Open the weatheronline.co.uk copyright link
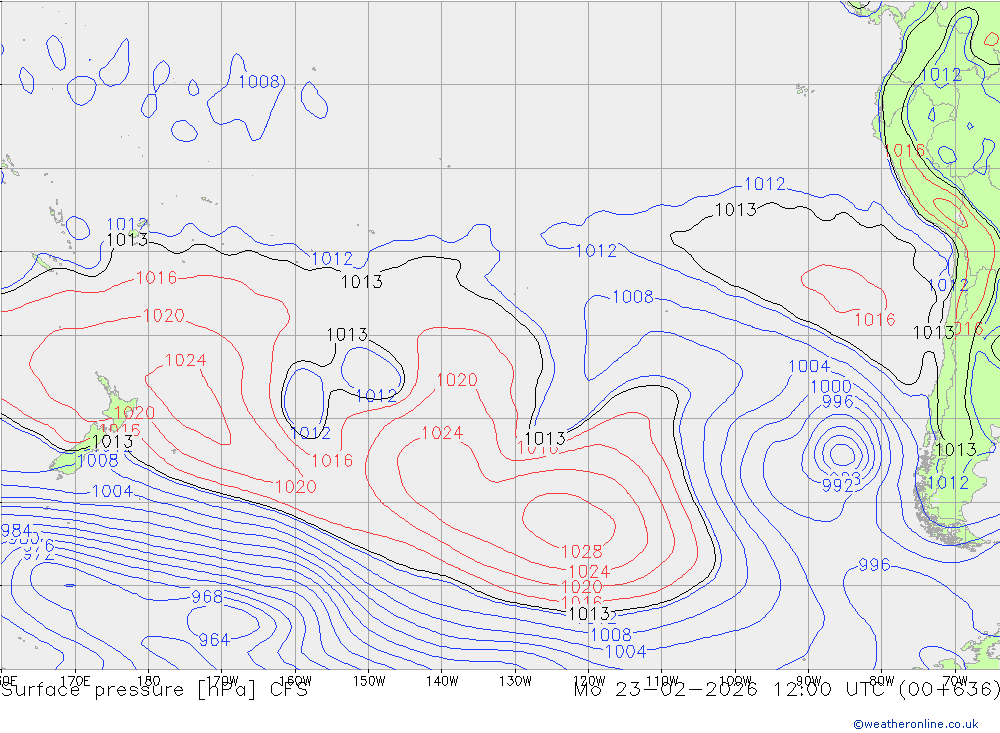This screenshot has height=733, width=1000. coord(916,724)
